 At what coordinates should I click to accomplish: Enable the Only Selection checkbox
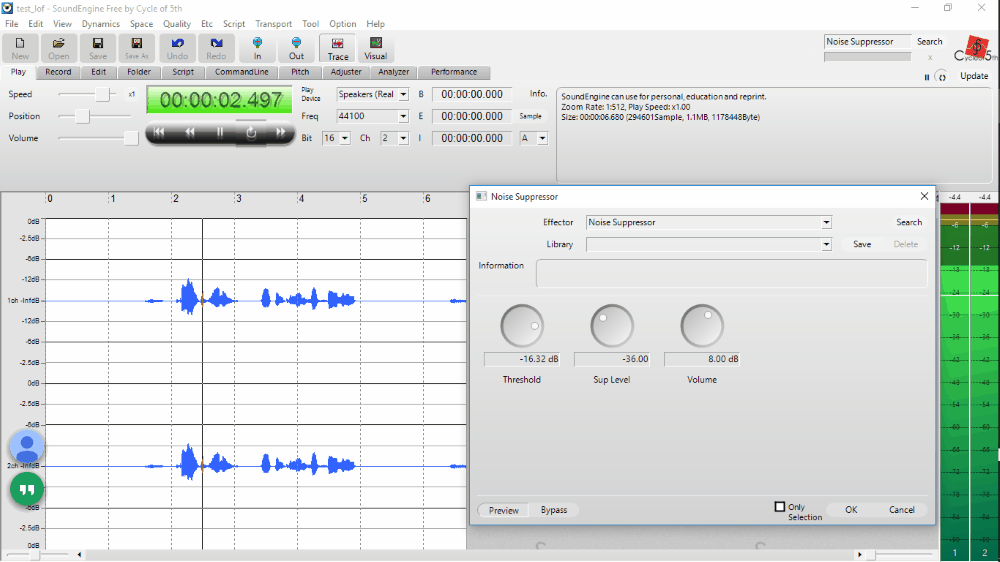[x=779, y=507]
